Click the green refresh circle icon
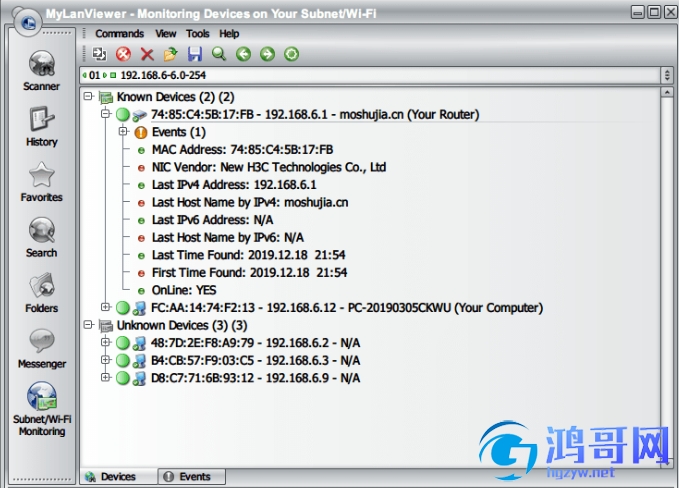The image size is (679, 488). 291,54
